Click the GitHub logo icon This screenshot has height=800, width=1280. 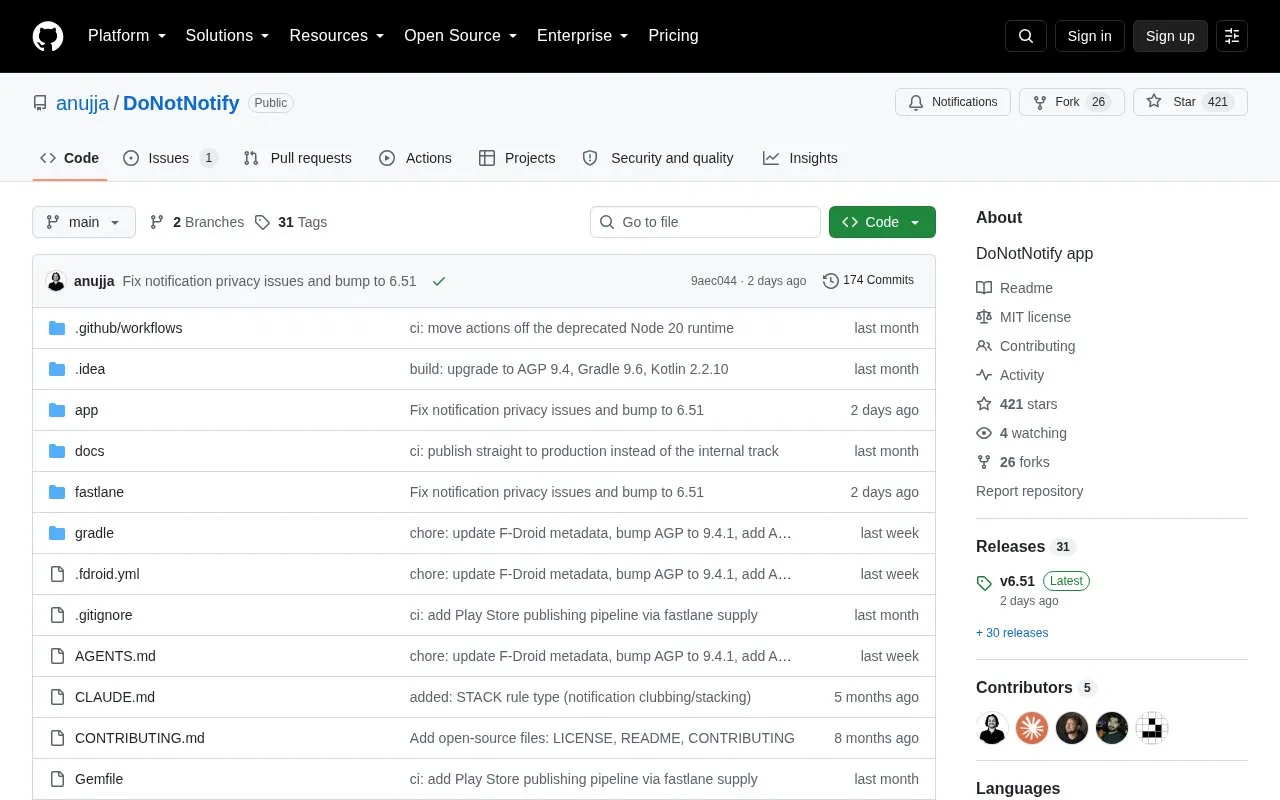point(48,36)
